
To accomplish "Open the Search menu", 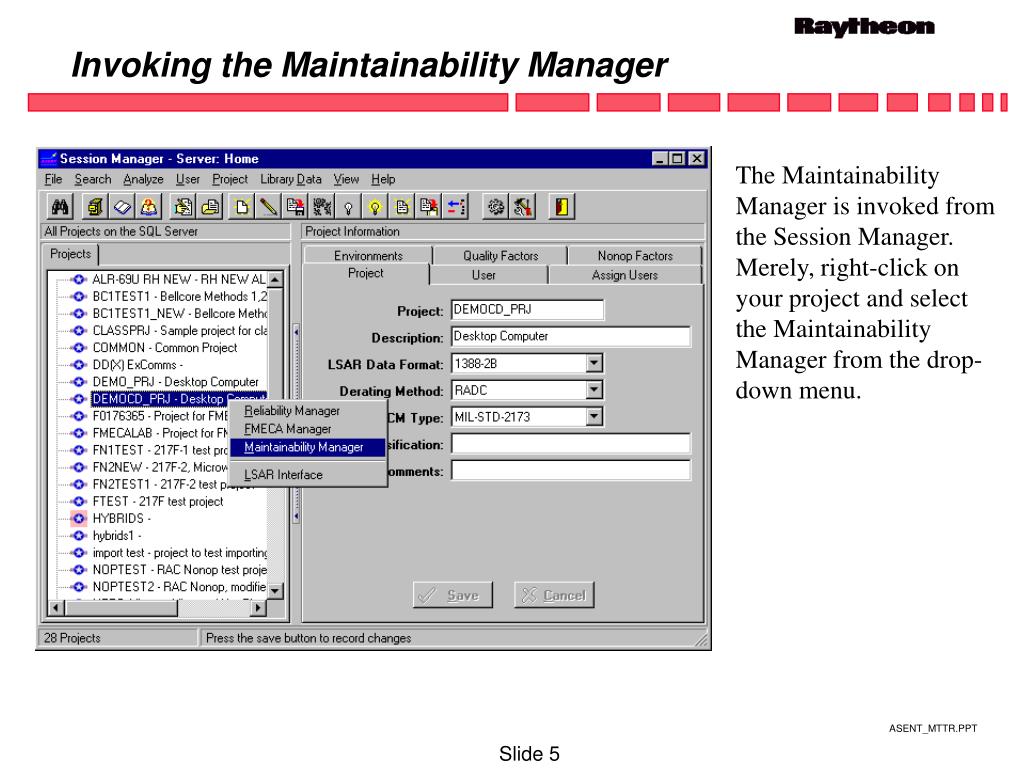I will click(93, 179).
